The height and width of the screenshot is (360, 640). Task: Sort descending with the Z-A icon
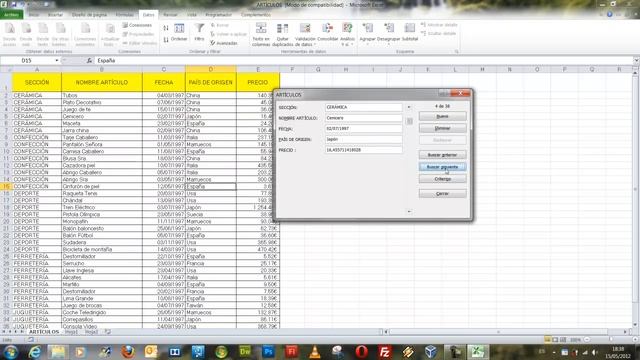pos(166,40)
